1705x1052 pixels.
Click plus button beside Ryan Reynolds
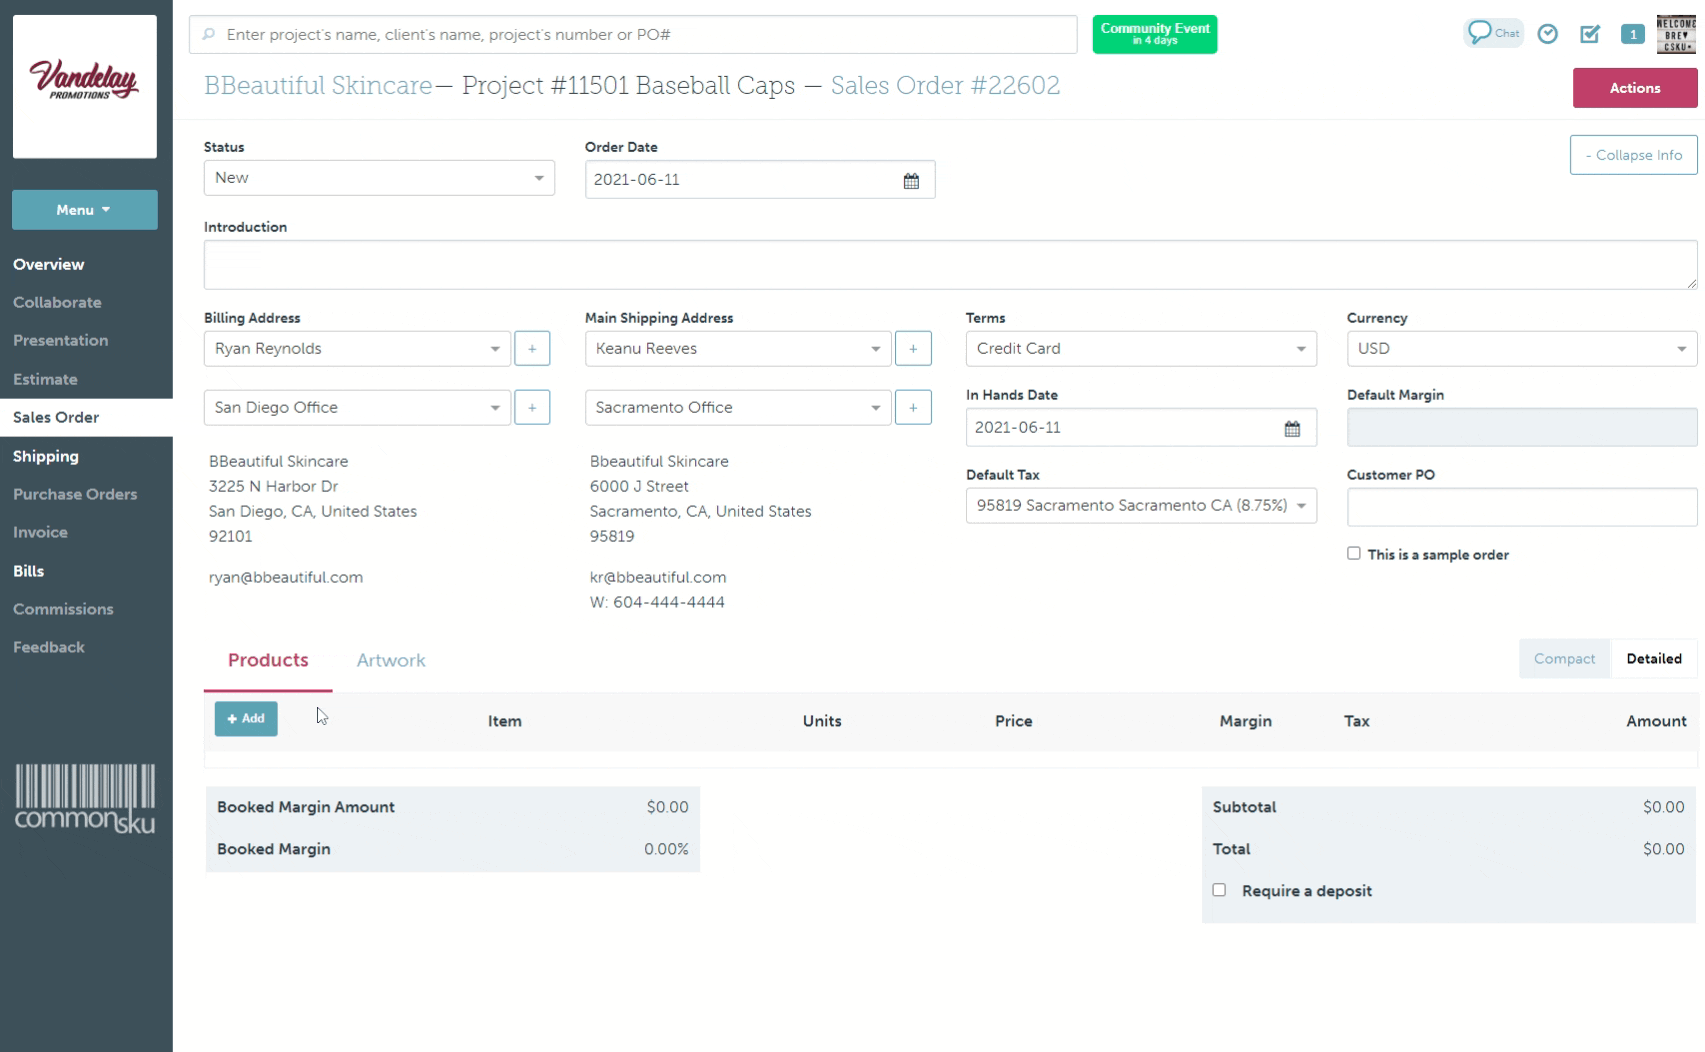(x=532, y=349)
